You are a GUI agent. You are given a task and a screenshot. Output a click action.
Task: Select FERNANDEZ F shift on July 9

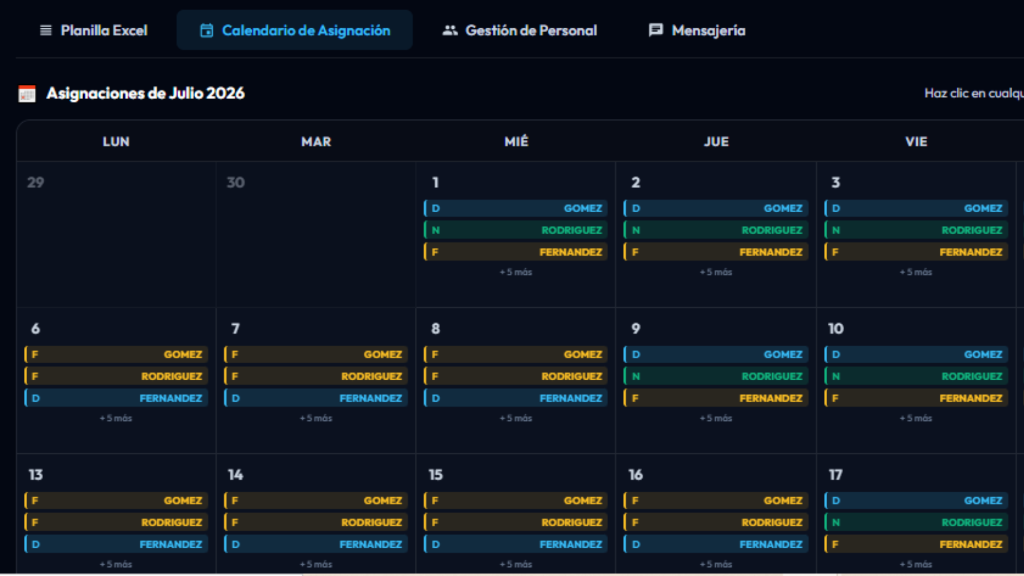click(716, 398)
